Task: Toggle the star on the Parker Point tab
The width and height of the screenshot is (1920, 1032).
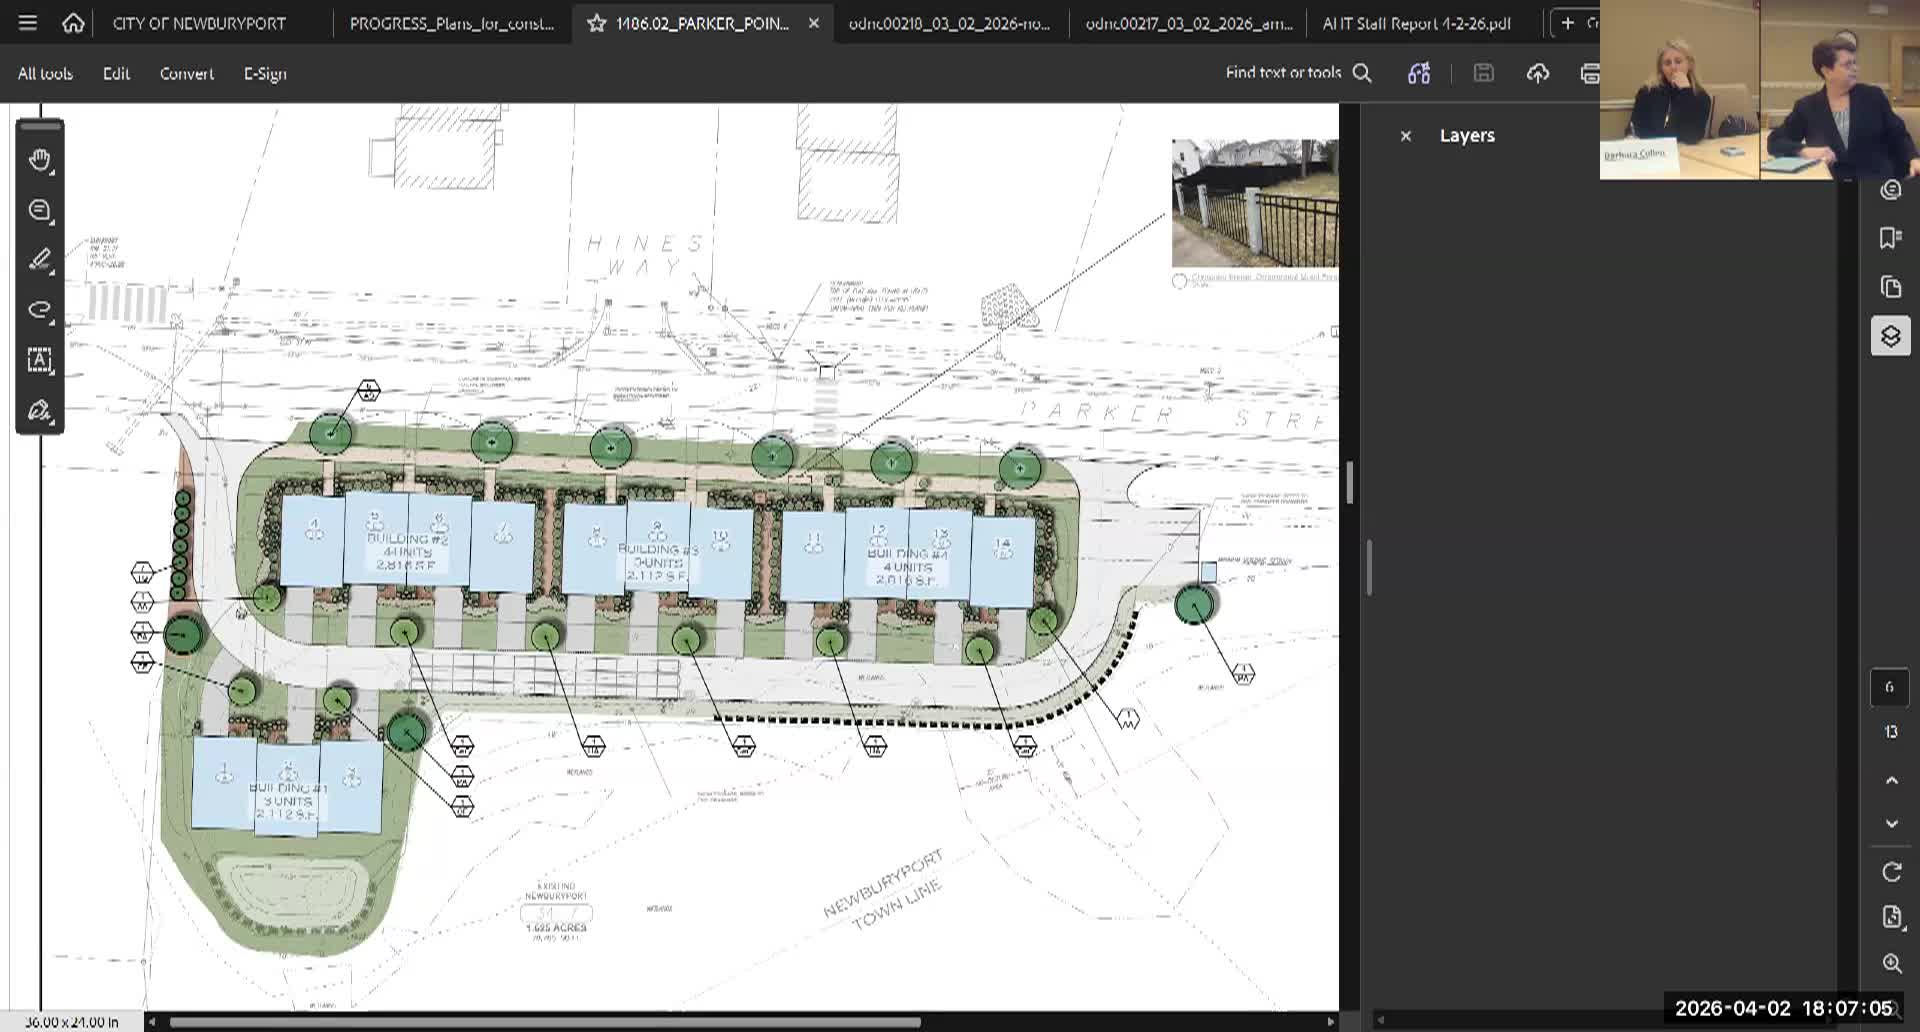Action: (x=596, y=23)
